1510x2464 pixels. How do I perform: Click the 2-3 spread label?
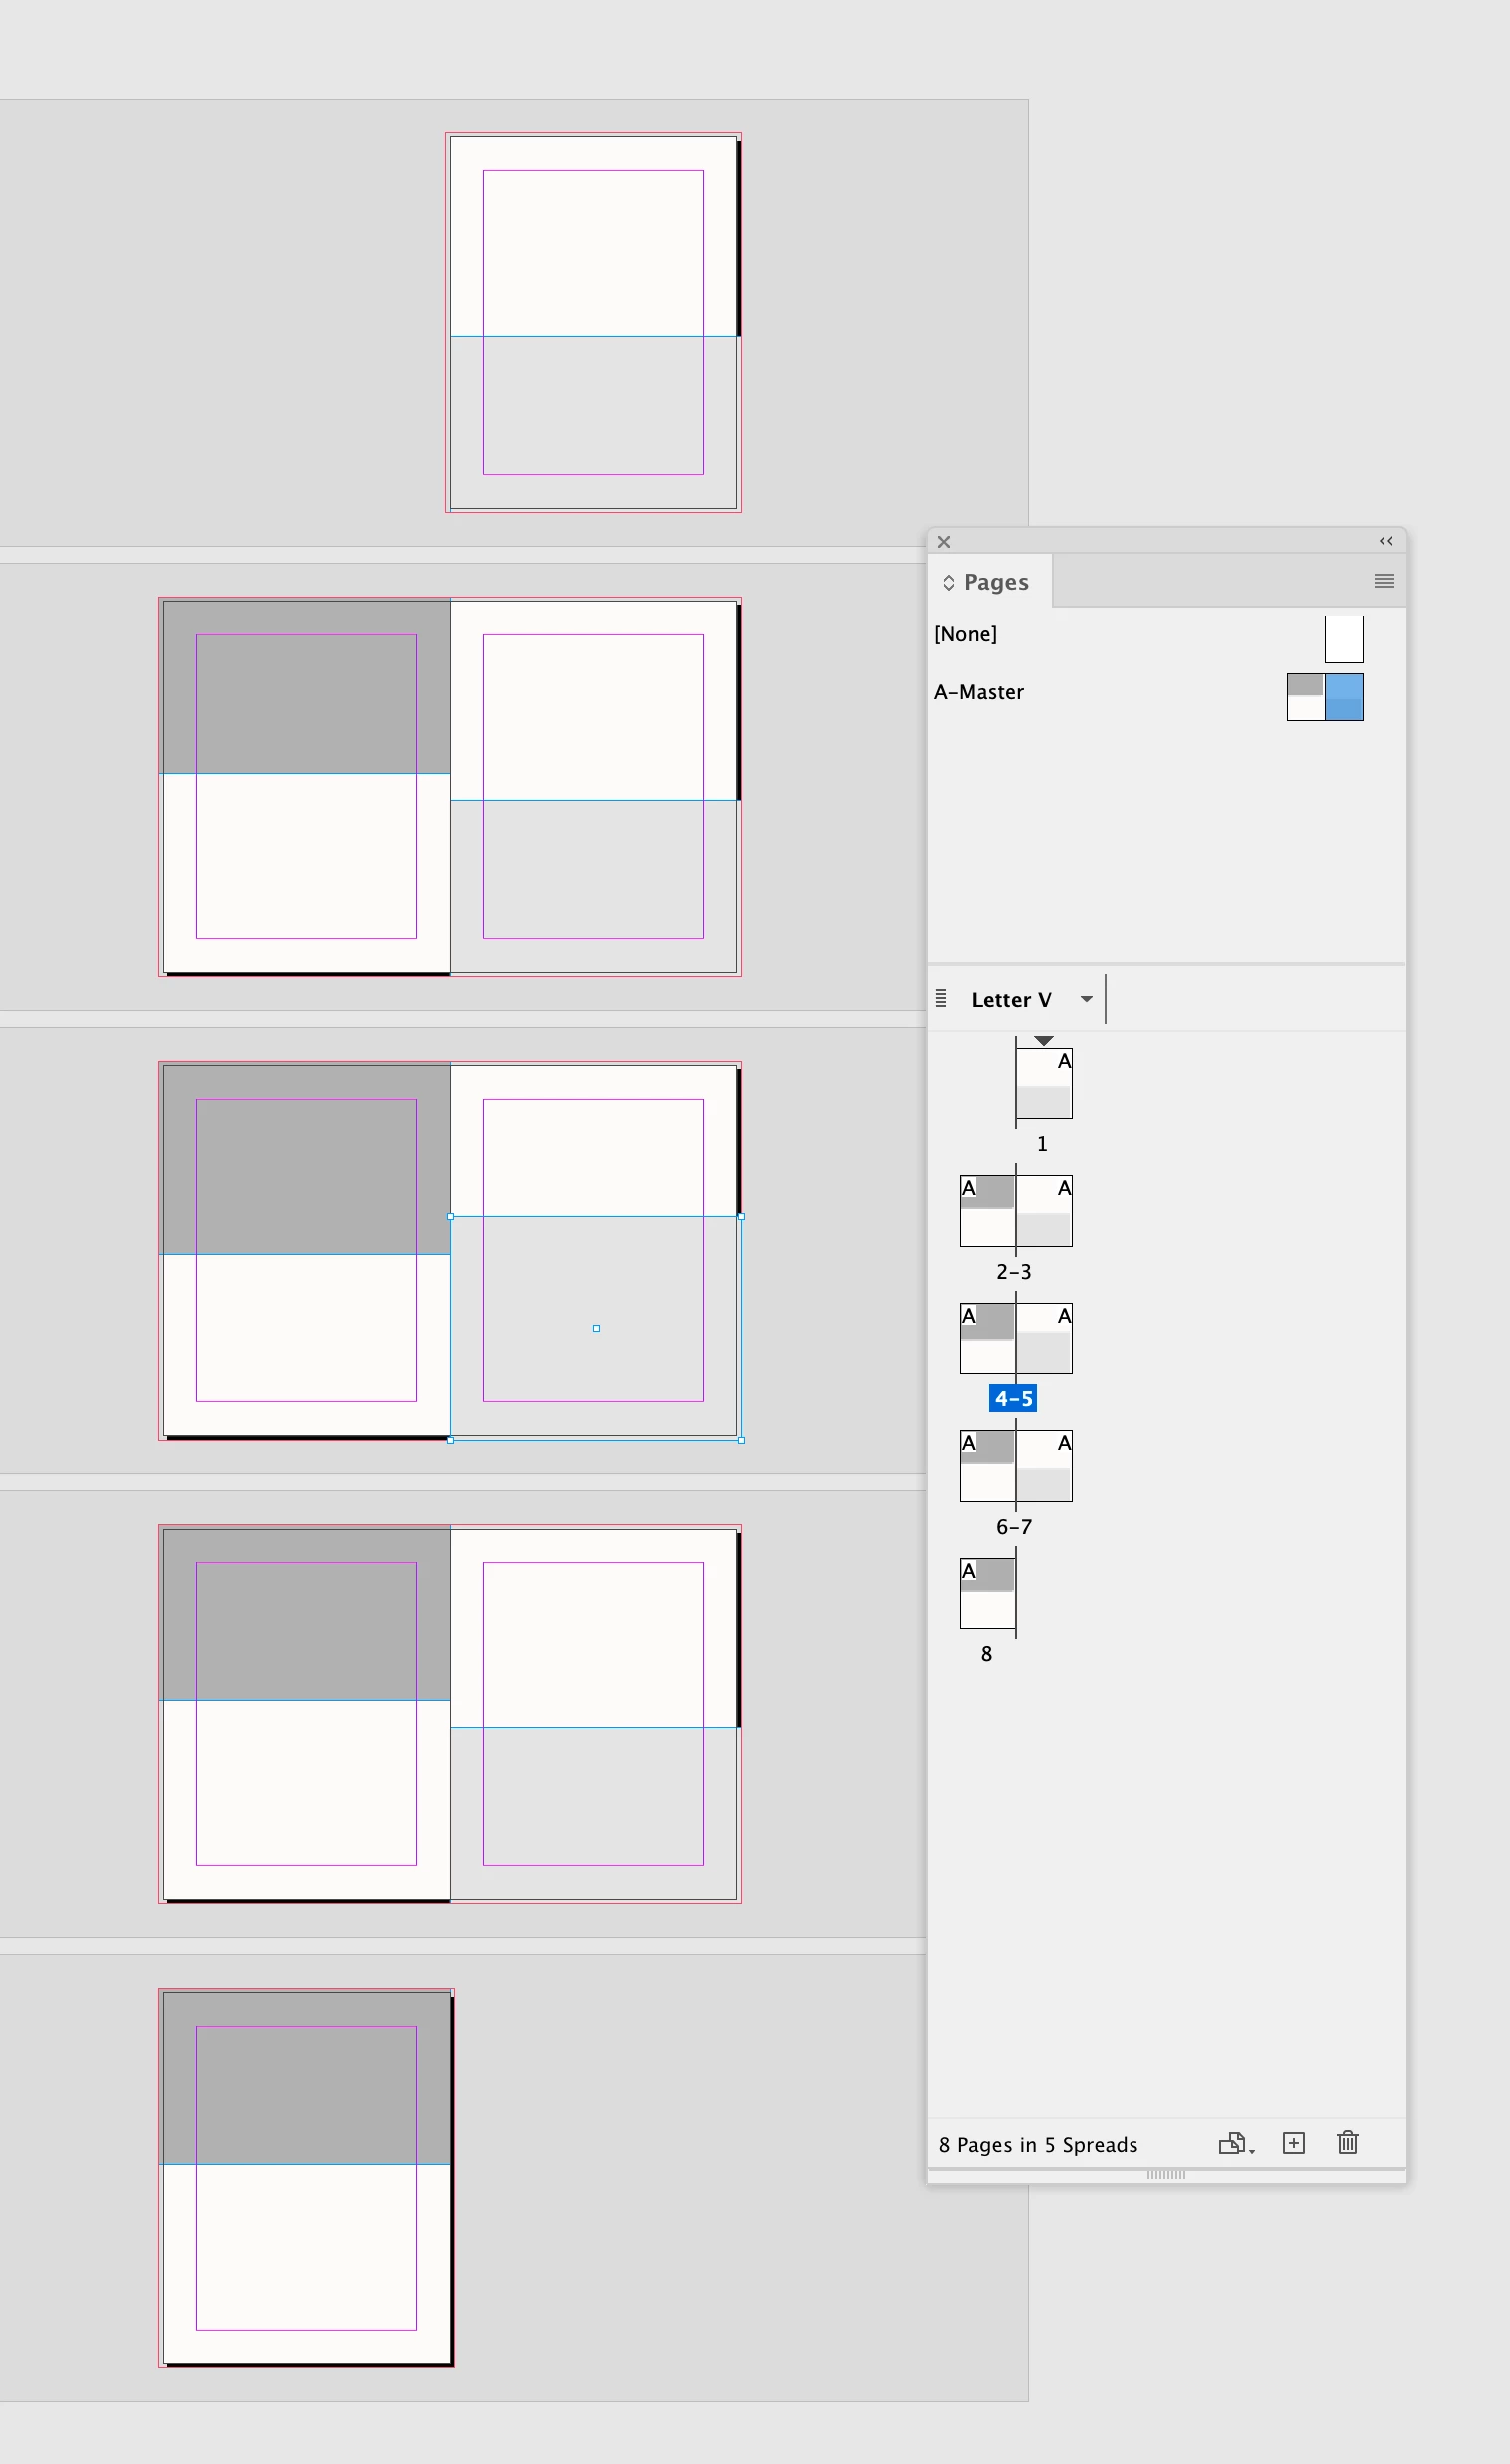click(1013, 1272)
